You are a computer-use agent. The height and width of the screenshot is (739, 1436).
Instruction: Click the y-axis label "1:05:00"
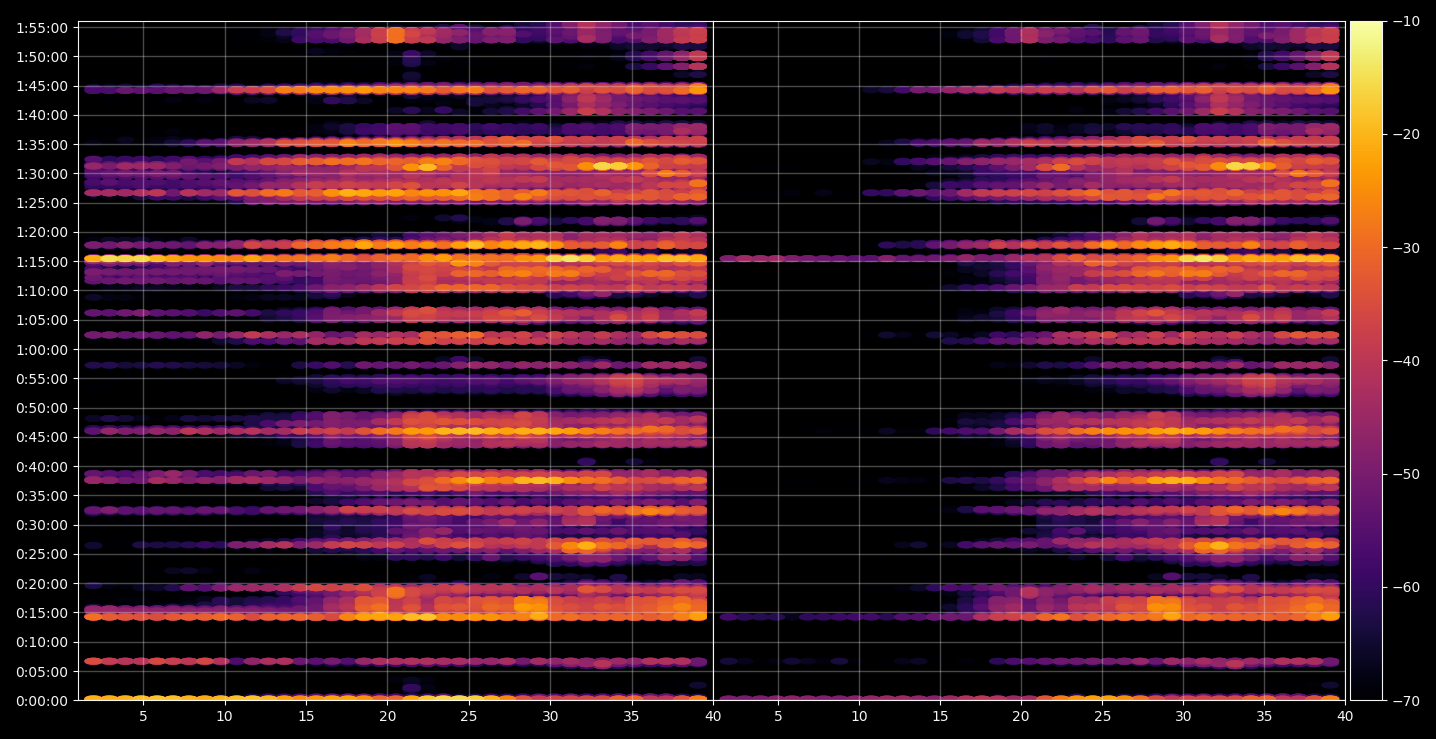pos(43,320)
